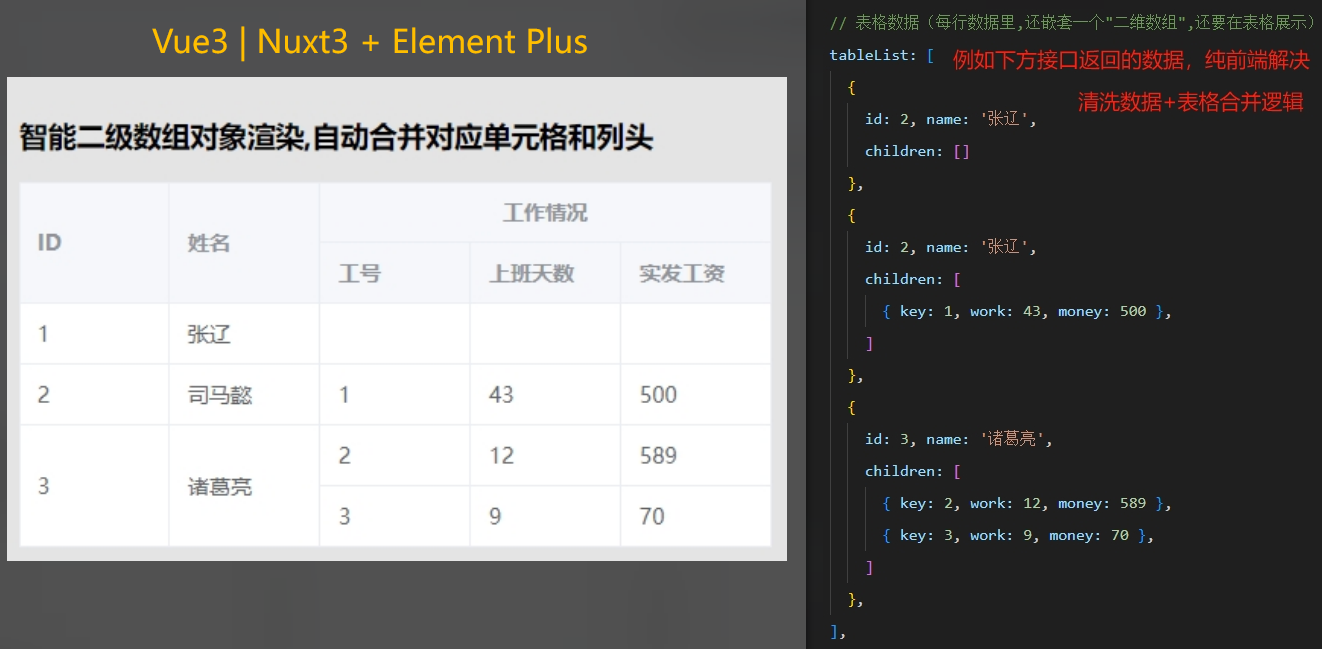The image size is (1322, 649).
Task: Click the merged ID cell containing "3"
Action: [x=45, y=486]
